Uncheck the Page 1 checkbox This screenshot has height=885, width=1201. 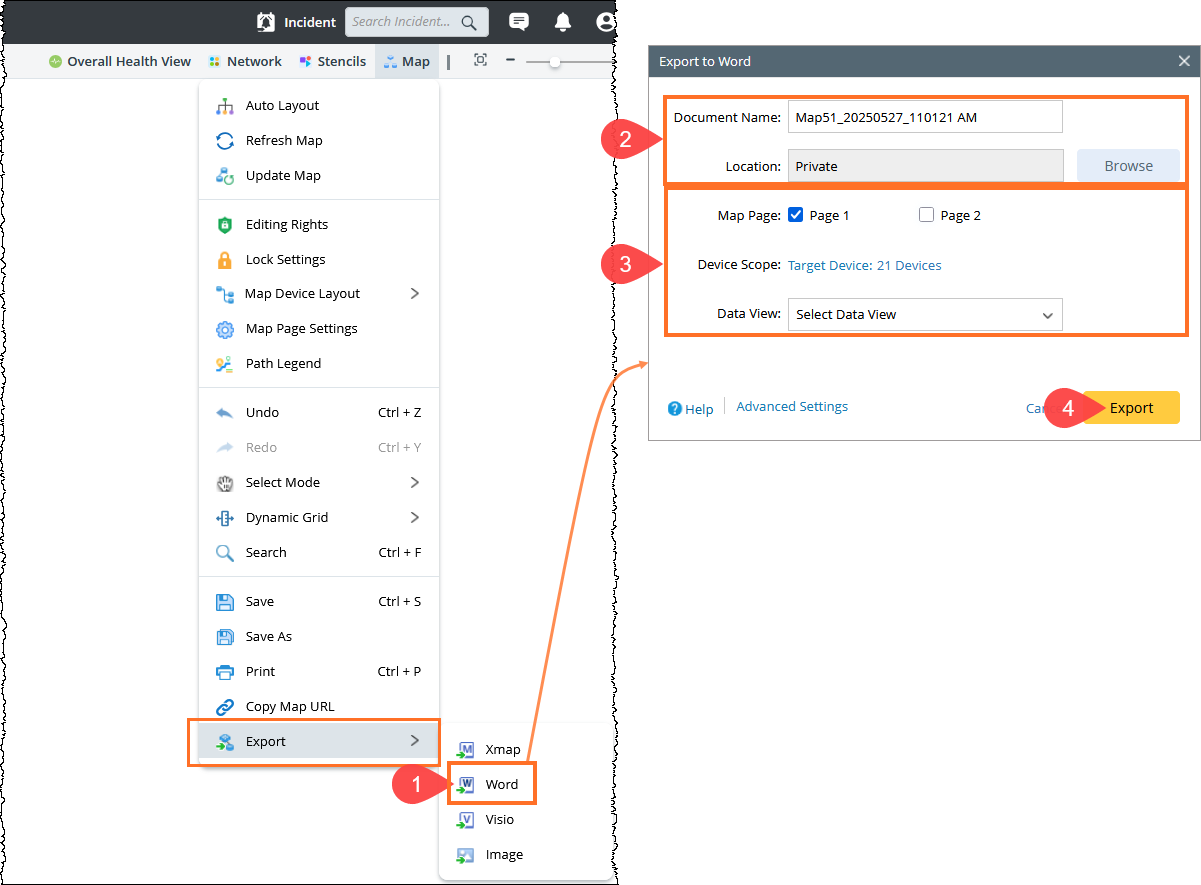[x=796, y=215]
